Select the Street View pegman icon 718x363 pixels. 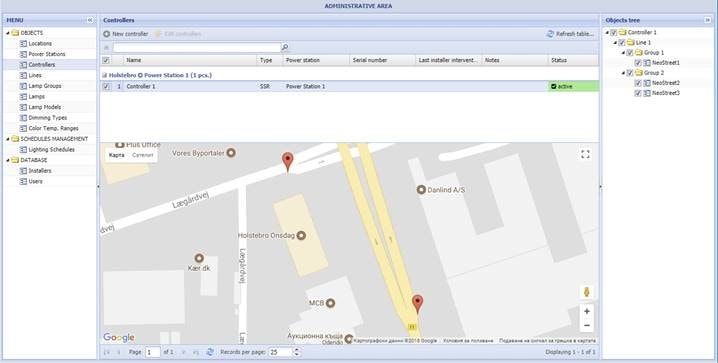[587, 292]
